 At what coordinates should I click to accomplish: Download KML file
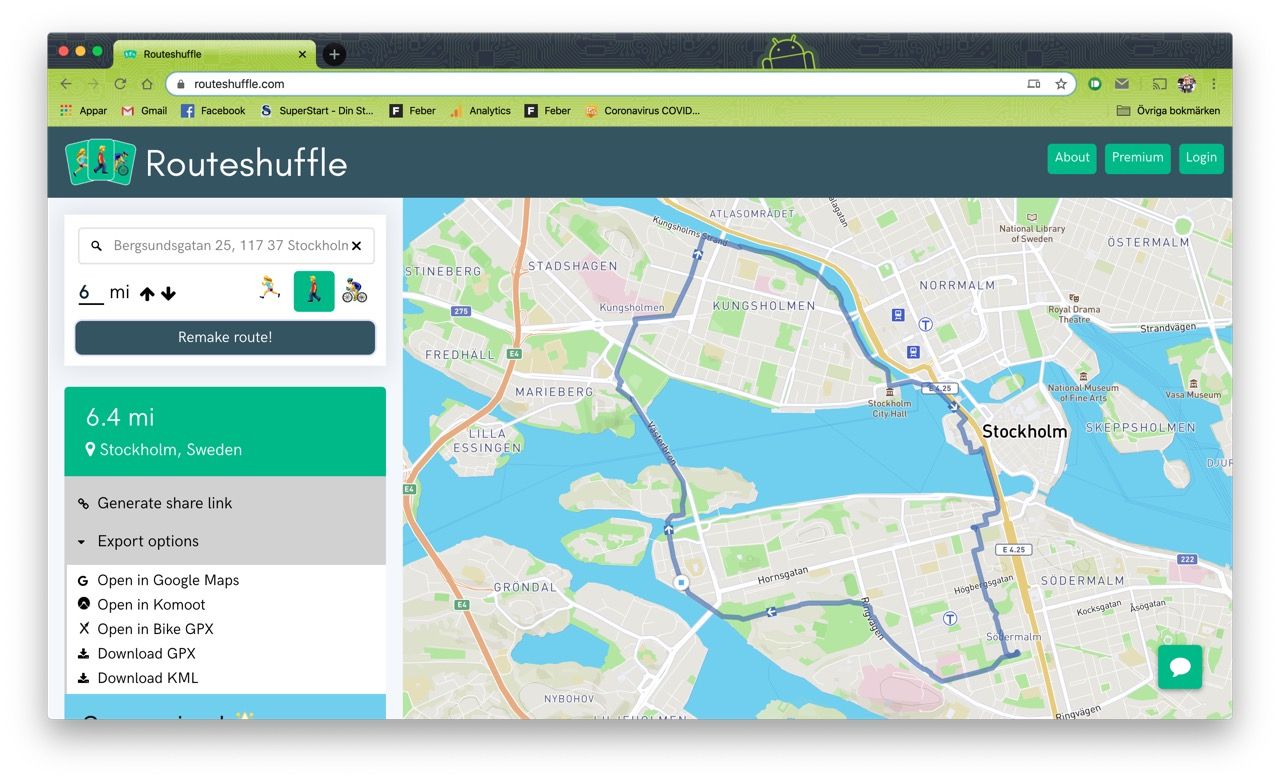pyautogui.click(x=147, y=678)
